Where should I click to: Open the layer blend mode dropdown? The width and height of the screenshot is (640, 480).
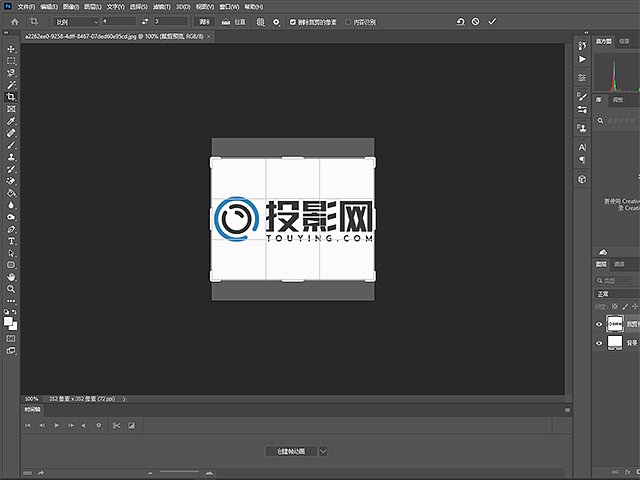[x=616, y=294]
